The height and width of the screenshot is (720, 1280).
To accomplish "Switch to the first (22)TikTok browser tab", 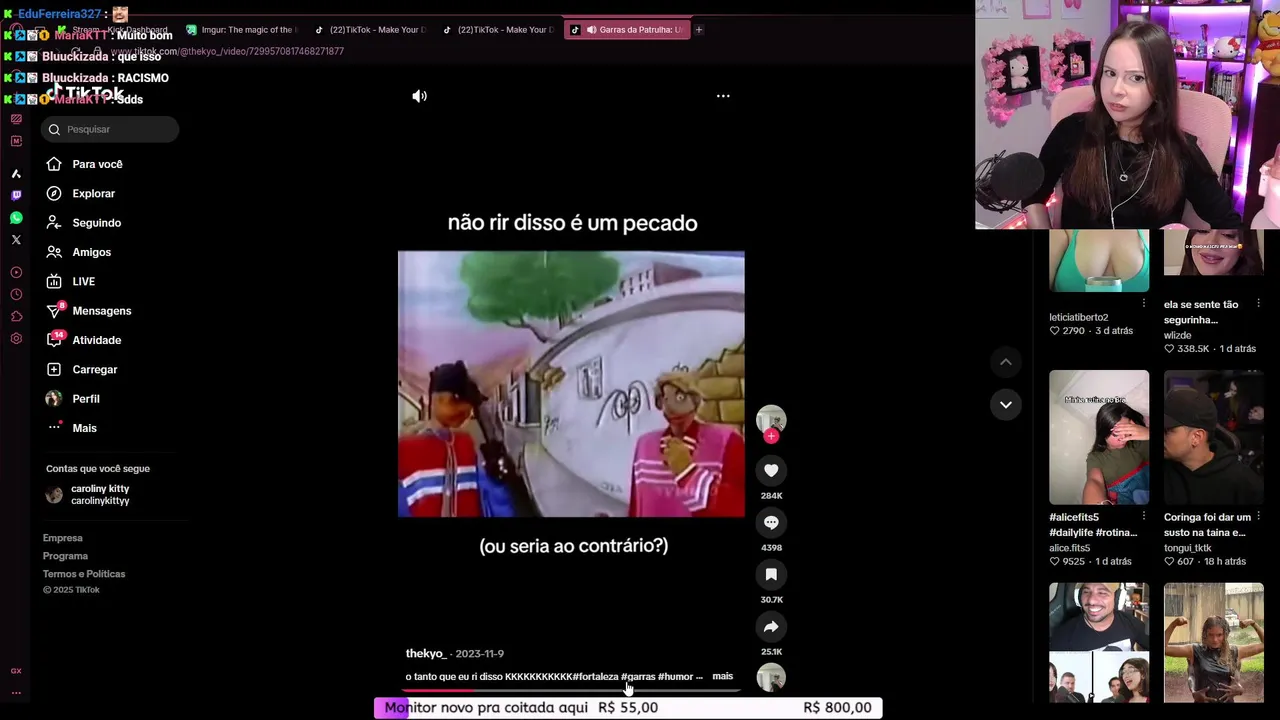I will (x=370, y=30).
